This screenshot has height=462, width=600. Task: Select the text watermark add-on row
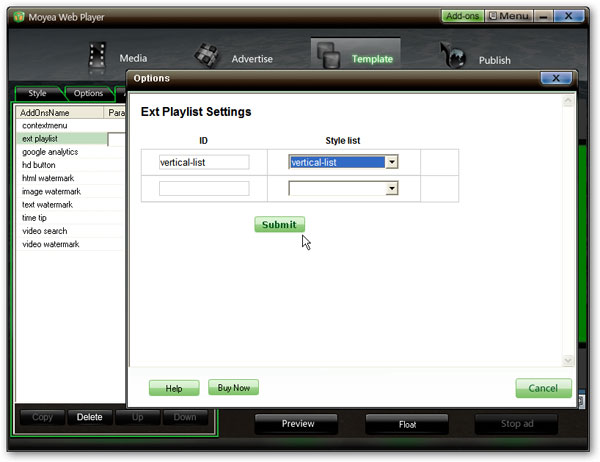(71, 205)
